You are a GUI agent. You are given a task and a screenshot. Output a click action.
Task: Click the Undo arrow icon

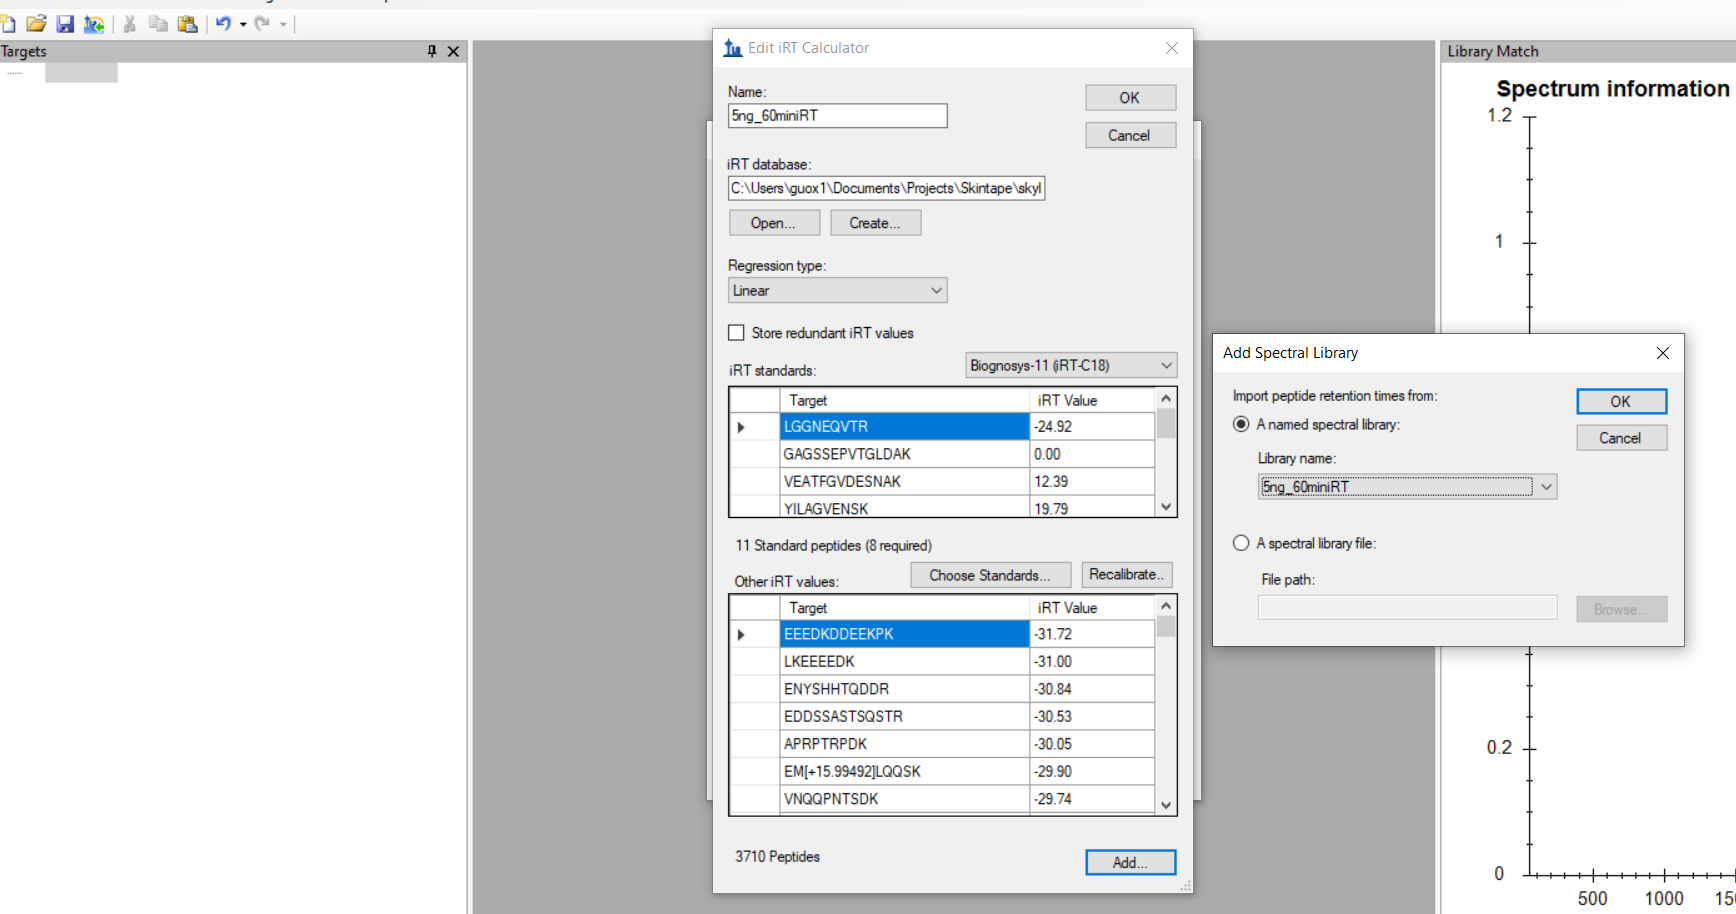coord(223,24)
